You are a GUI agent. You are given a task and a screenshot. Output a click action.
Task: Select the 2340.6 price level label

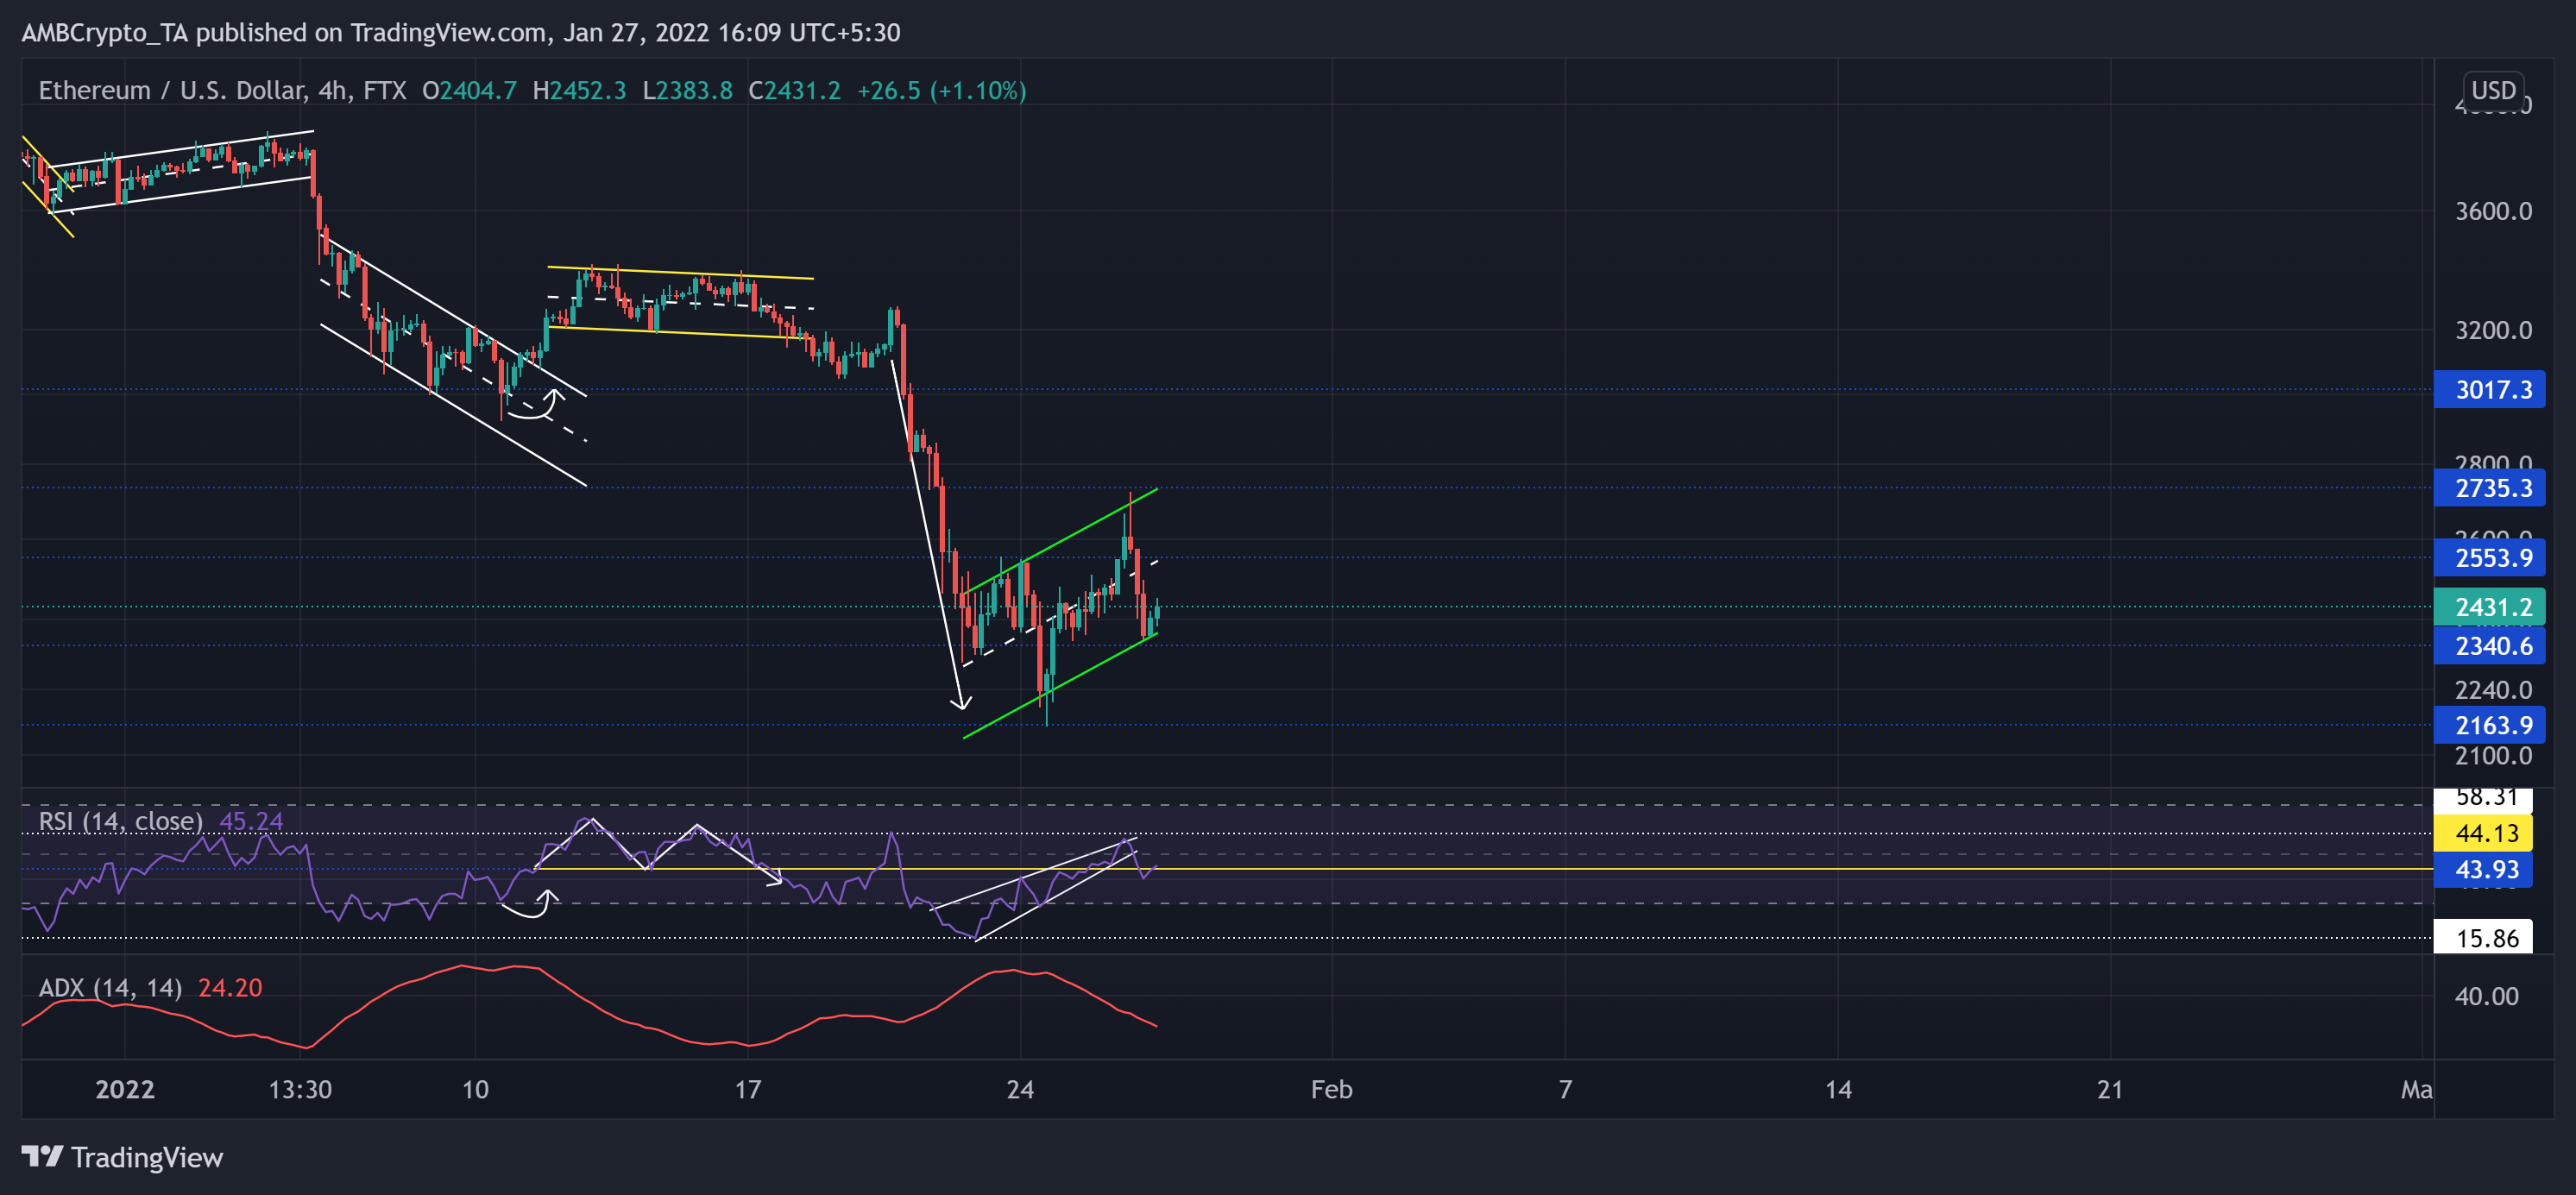(x=2489, y=645)
